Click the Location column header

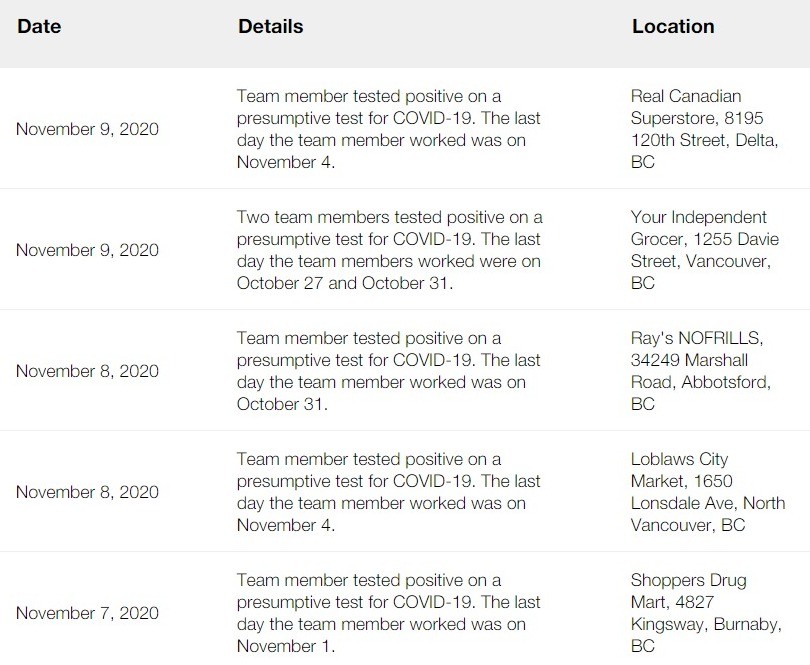[672, 27]
